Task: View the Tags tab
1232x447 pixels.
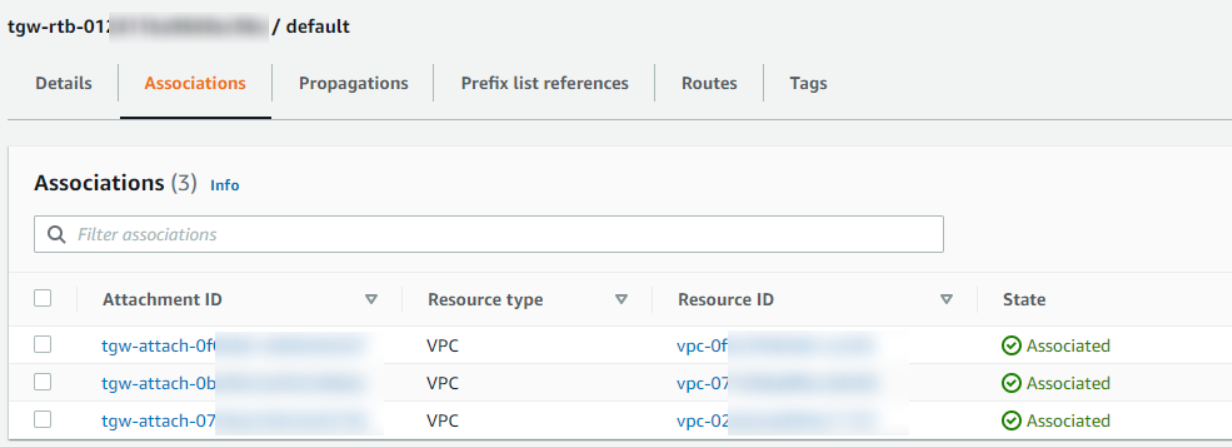Action: (808, 84)
